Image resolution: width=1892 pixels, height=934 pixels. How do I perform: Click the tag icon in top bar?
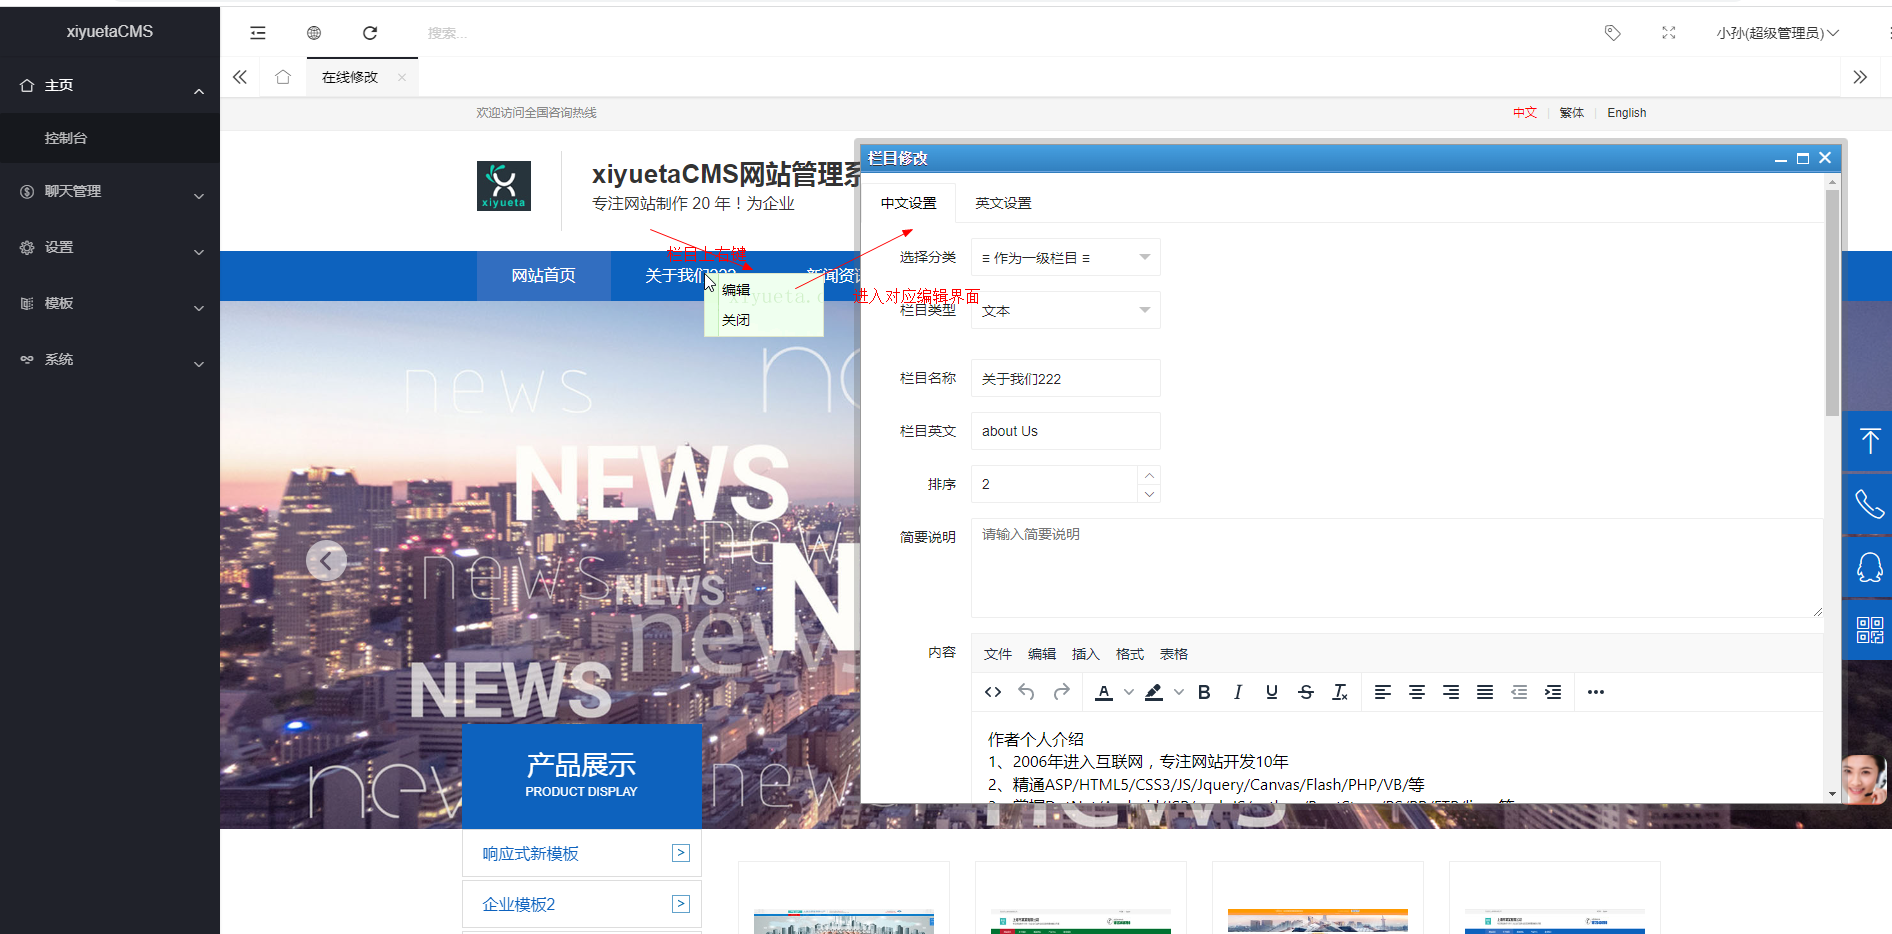pos(1612,33)
